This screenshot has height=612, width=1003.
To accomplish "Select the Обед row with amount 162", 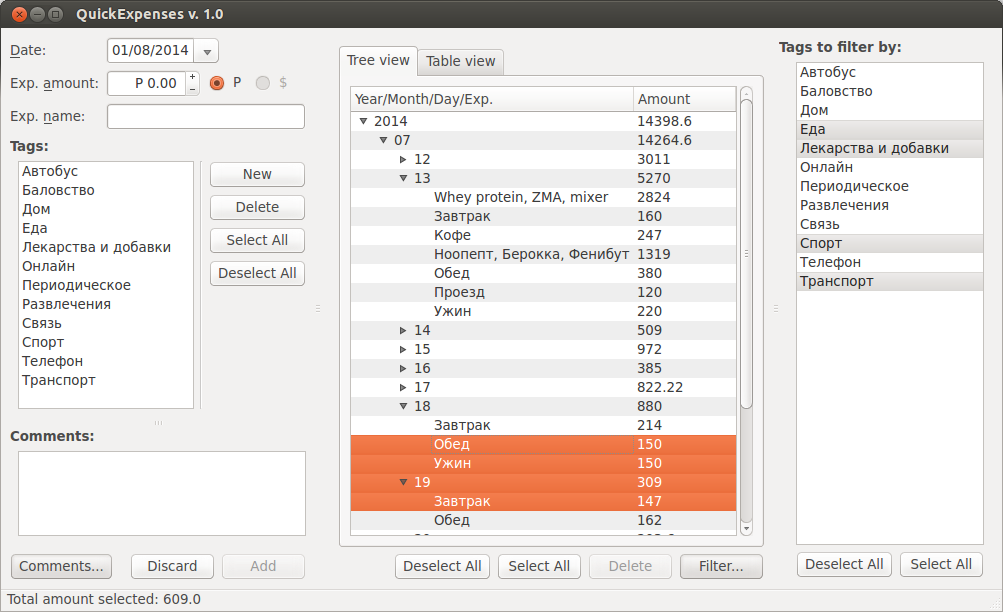I will tap(543, 521).
